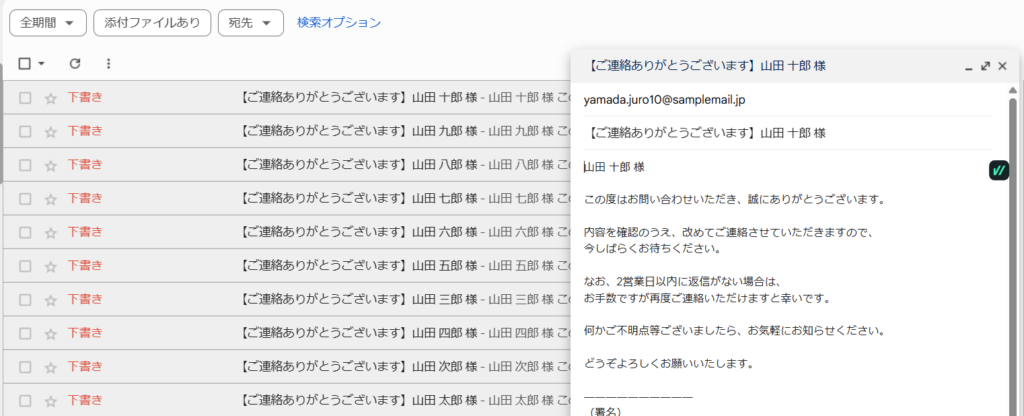Star the 山田 八郎 draft email

(x=51, y=165)
